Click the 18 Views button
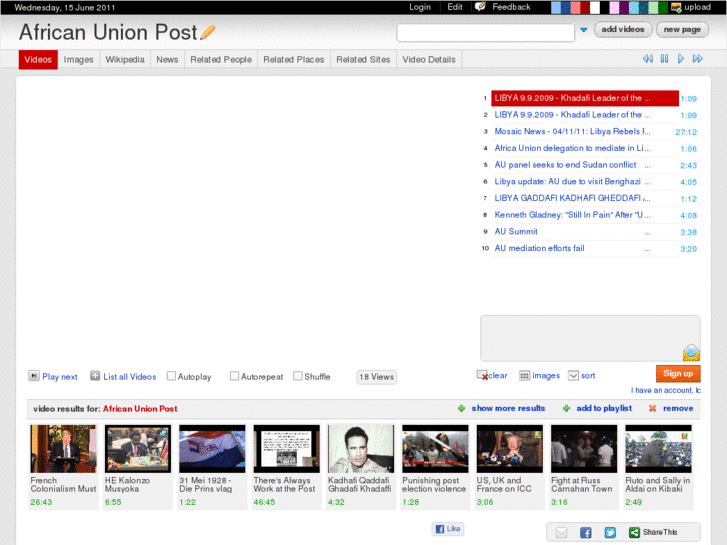The height and width of the screenshot is (545, 727). [x=376, y=377]
